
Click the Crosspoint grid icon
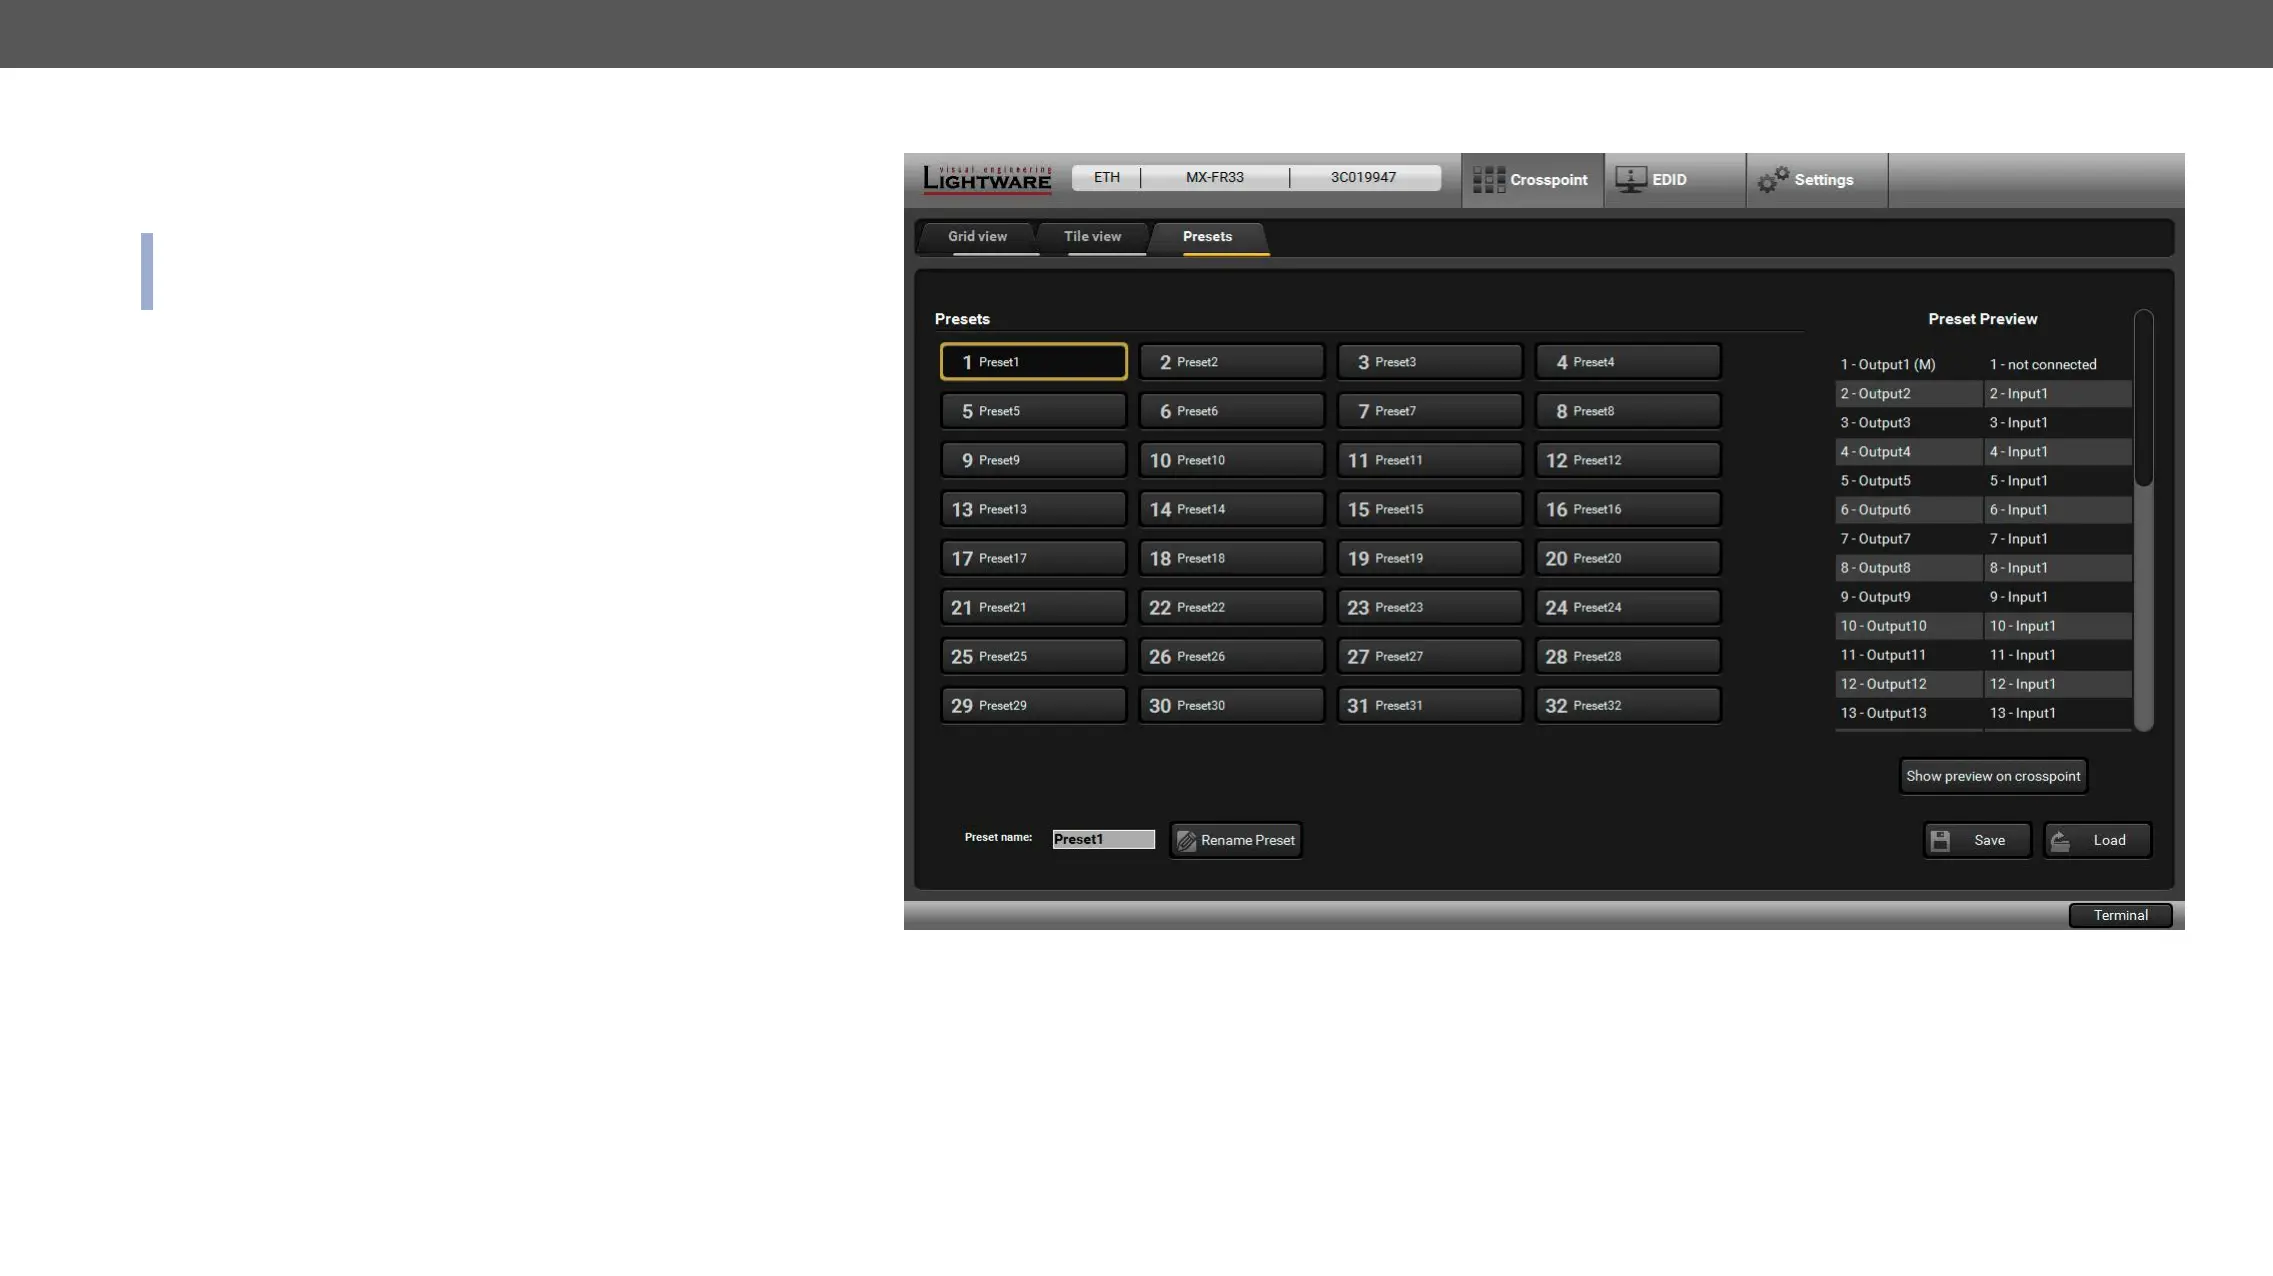pyautogui.click(x=1488, y=180)
